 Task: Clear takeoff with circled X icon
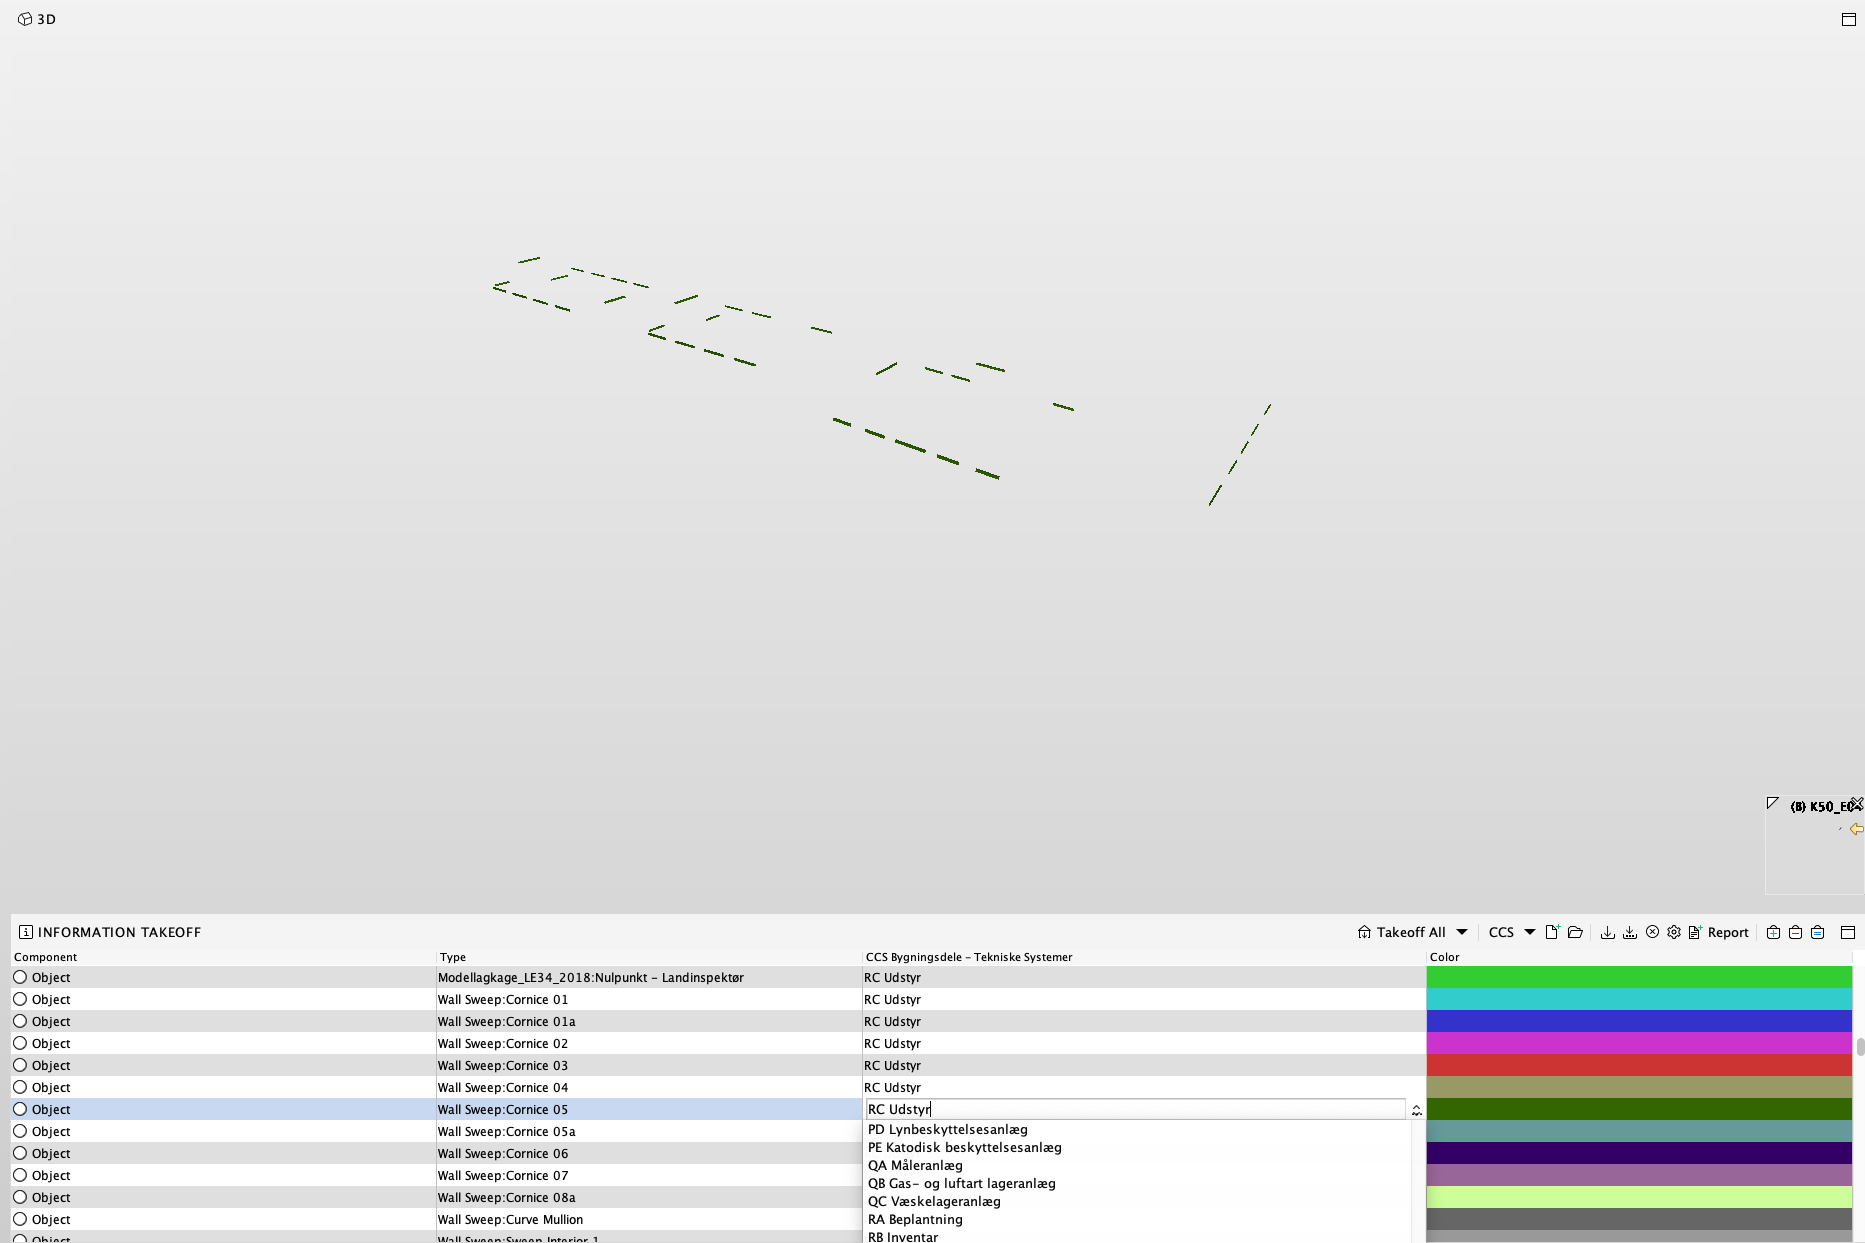[x=1652, y=932]
